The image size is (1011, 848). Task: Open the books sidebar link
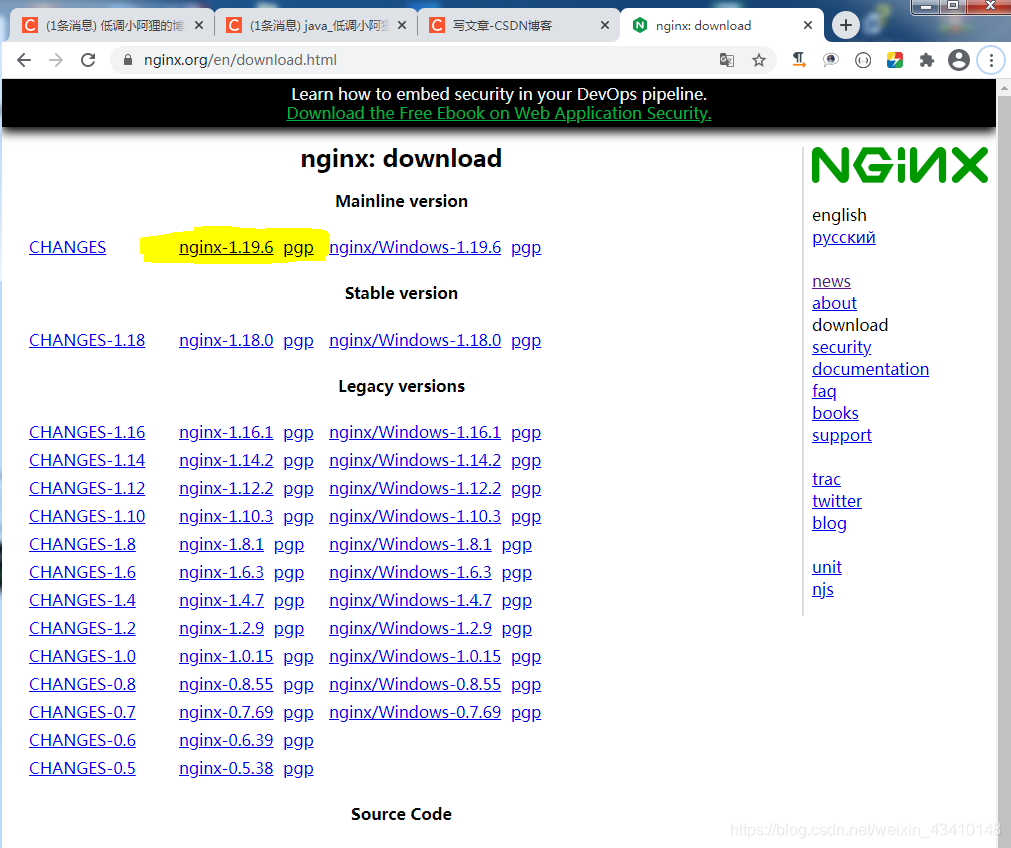click(x=836, y=413)
